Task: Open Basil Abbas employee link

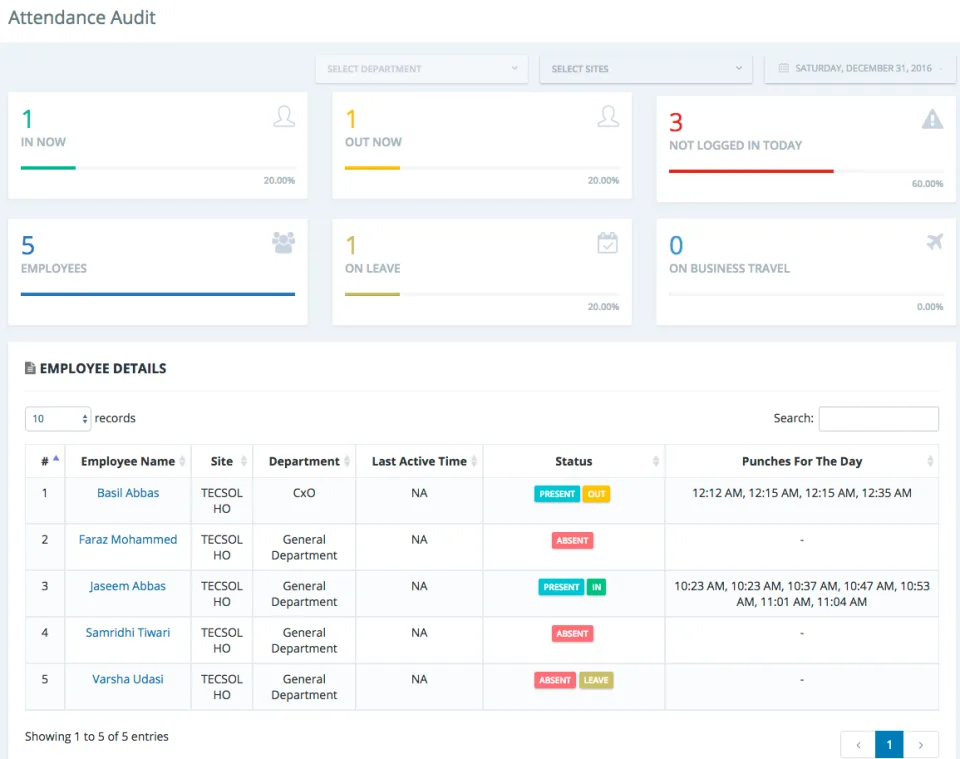Action: [128, 493]
